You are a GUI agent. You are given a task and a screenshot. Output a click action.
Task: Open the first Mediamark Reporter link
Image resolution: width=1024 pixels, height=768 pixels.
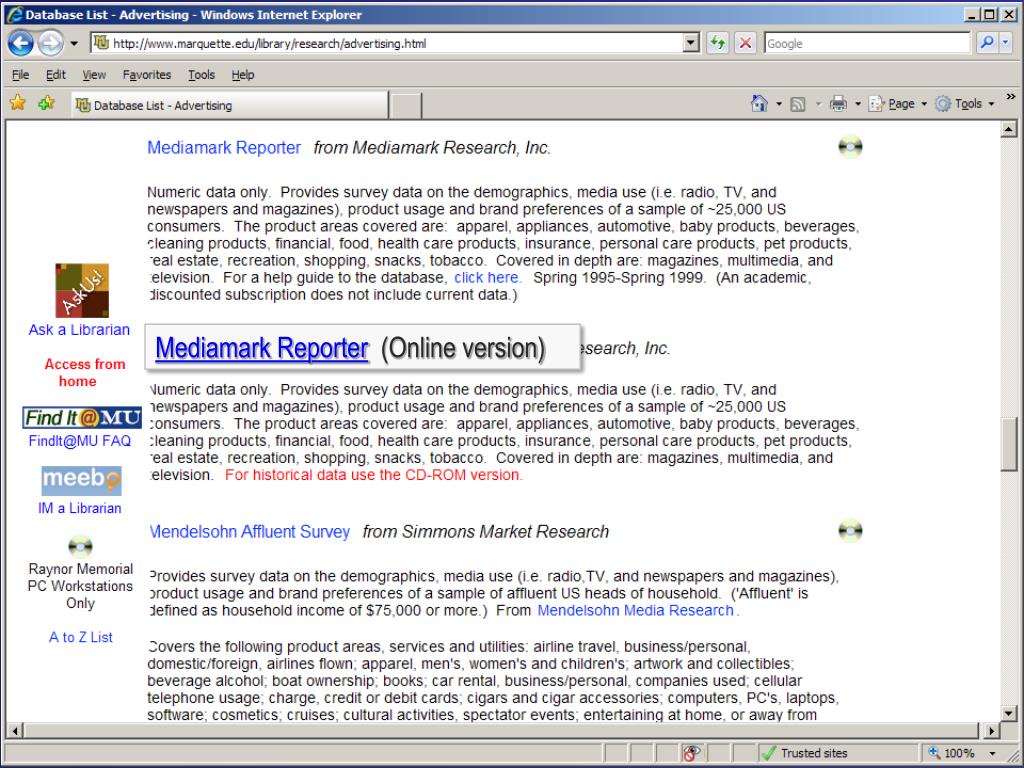coord(224,148)
